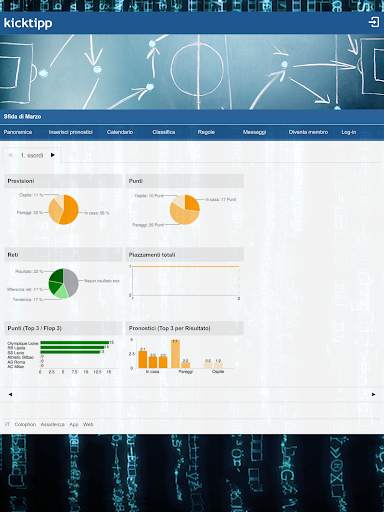The width and height of the screenshot is (384, 512).
Task: Click the AS Roma row in Flop 3
Action: (25, 362)
